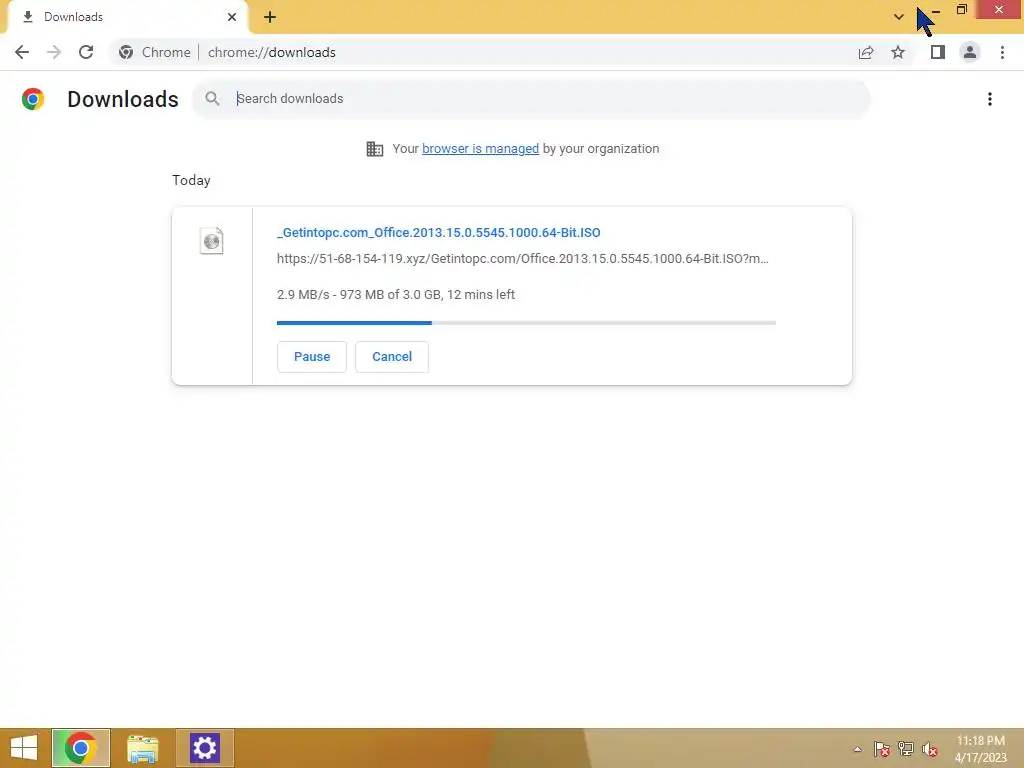This screenshot has height=768, width=1024.
Task: Click the Chrome site info chip in address bar
Action: 154,52
